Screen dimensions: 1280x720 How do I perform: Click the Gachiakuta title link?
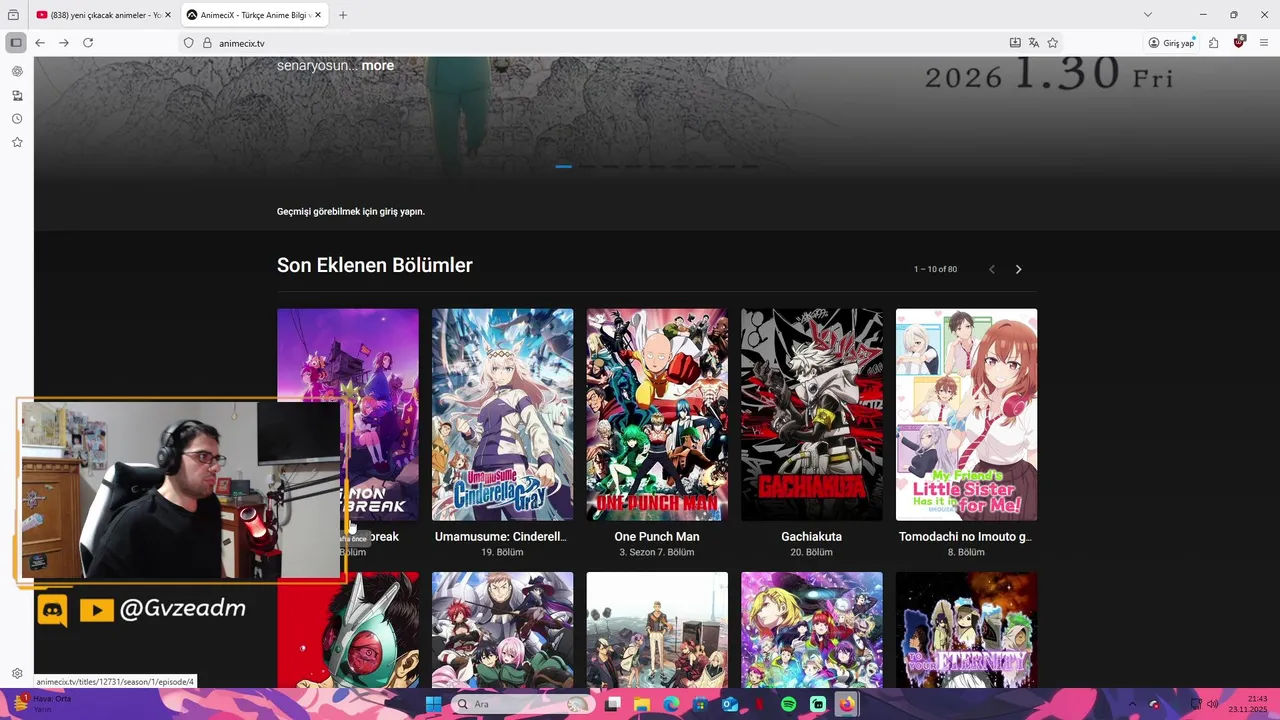pyautogui.click(x=812, y=537)
